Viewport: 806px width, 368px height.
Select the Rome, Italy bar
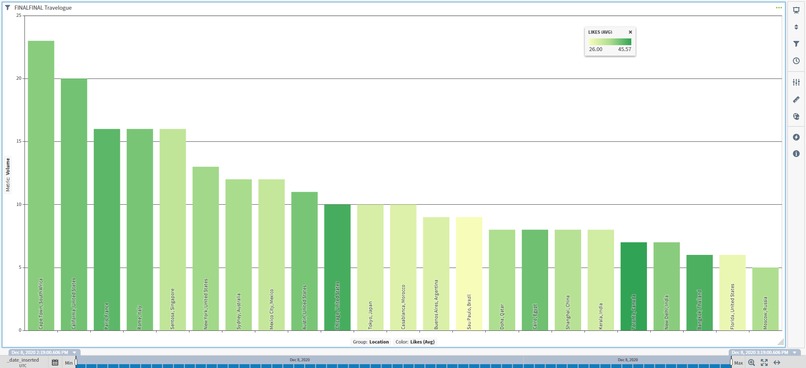[x=140, y=230]
